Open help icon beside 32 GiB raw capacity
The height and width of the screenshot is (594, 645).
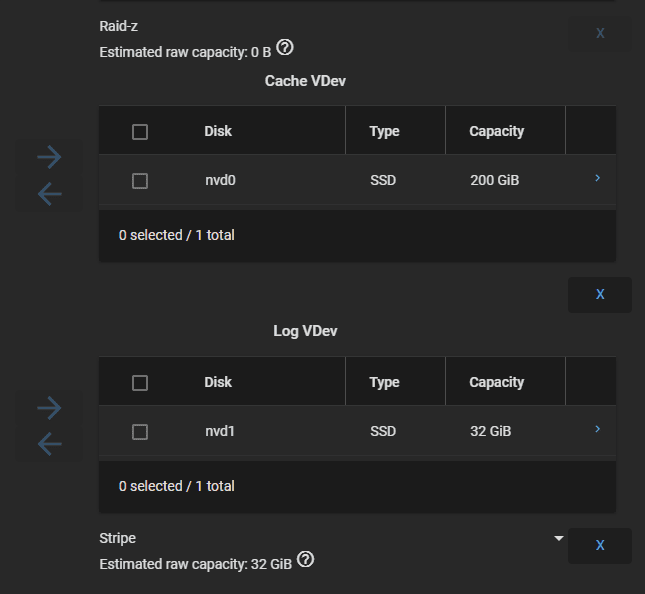click(305, 559)
